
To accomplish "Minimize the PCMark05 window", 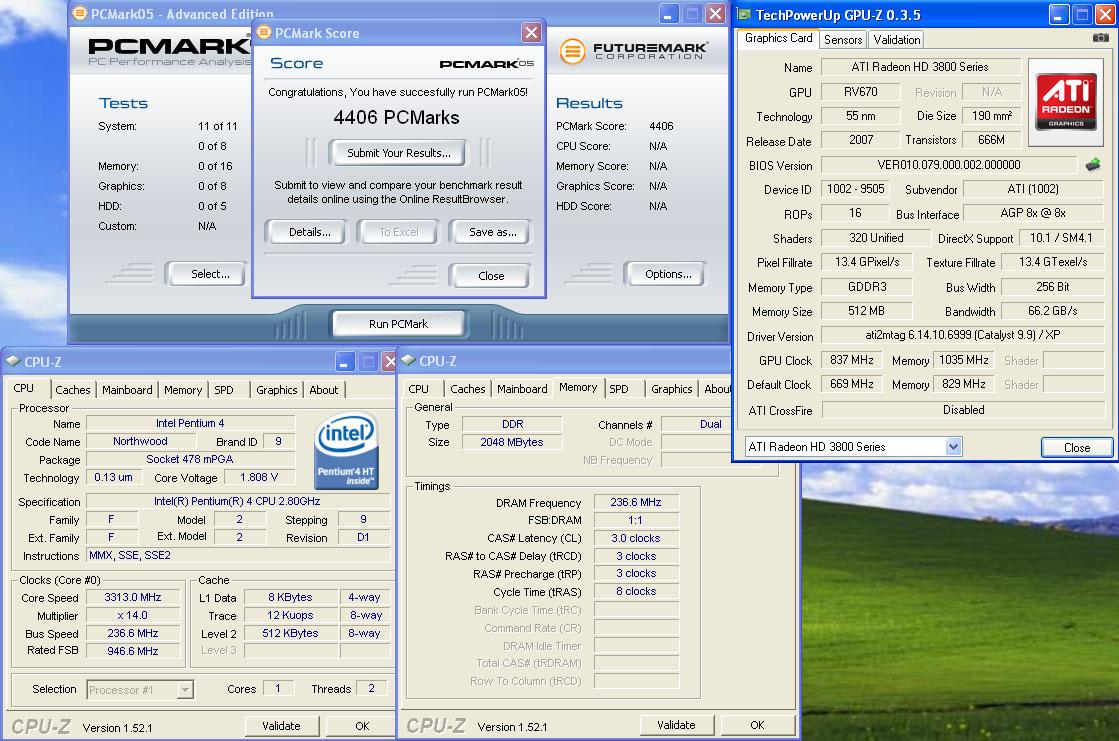I will click(x=668, y=14).
